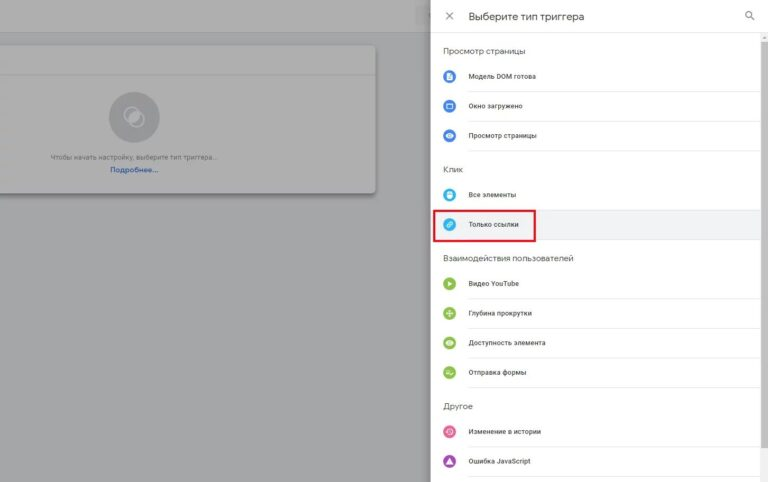Open the Подробнее... link
This screenshot has width=768, height=482.
click(134, 170)
